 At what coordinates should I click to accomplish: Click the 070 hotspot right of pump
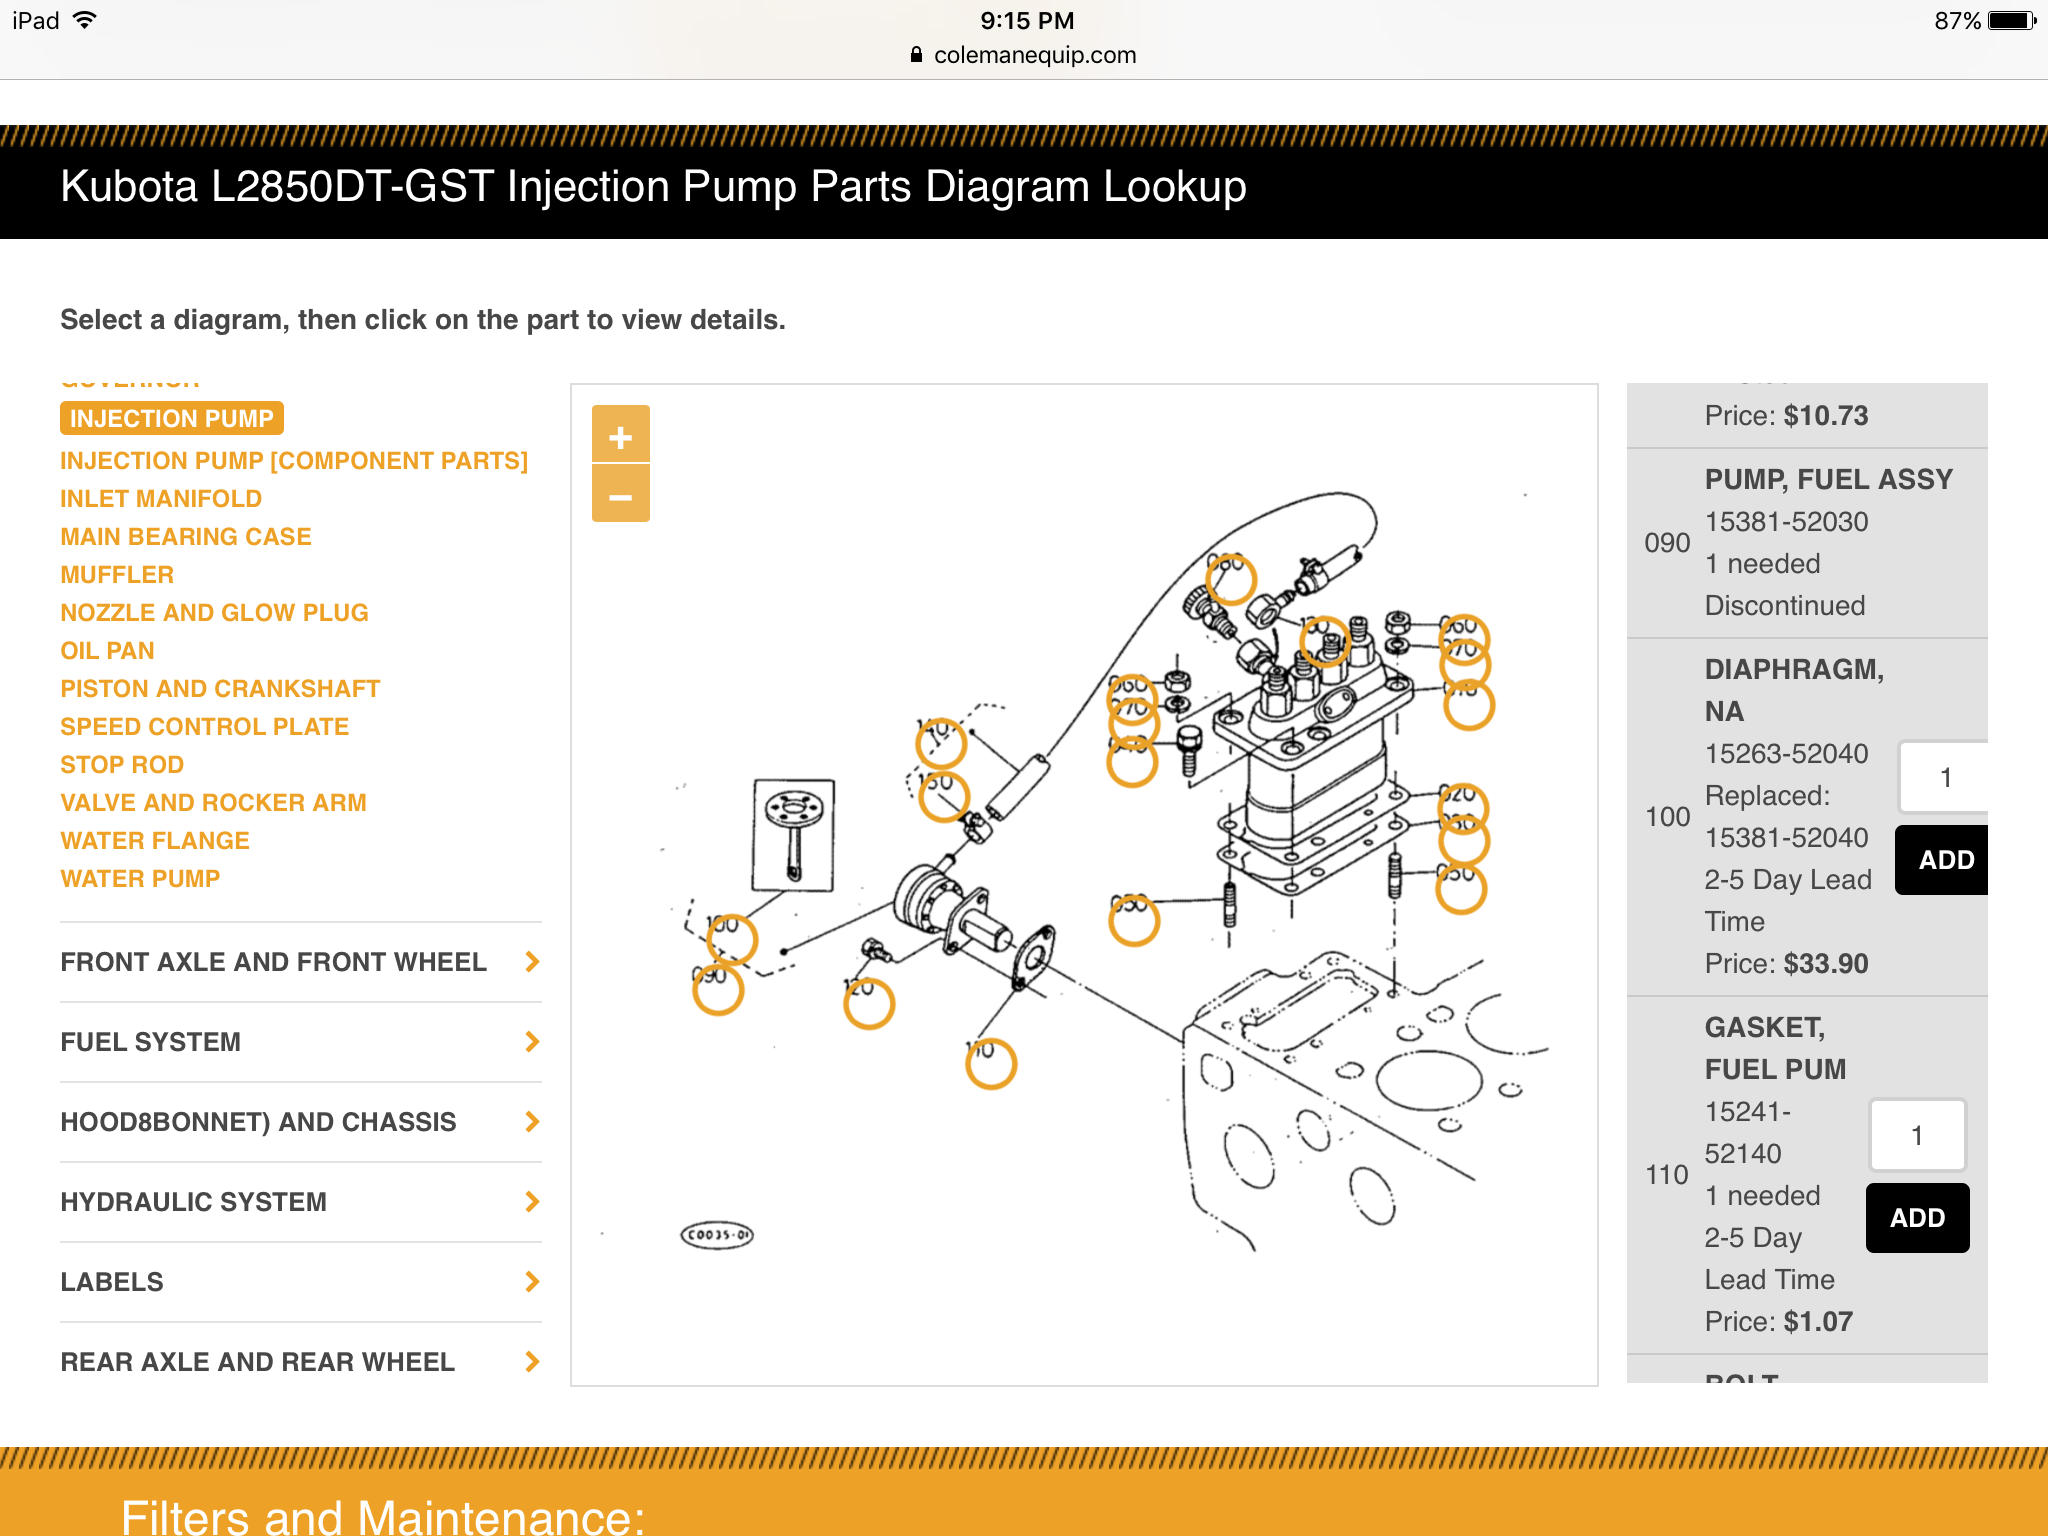click(x=1466, y=664)
